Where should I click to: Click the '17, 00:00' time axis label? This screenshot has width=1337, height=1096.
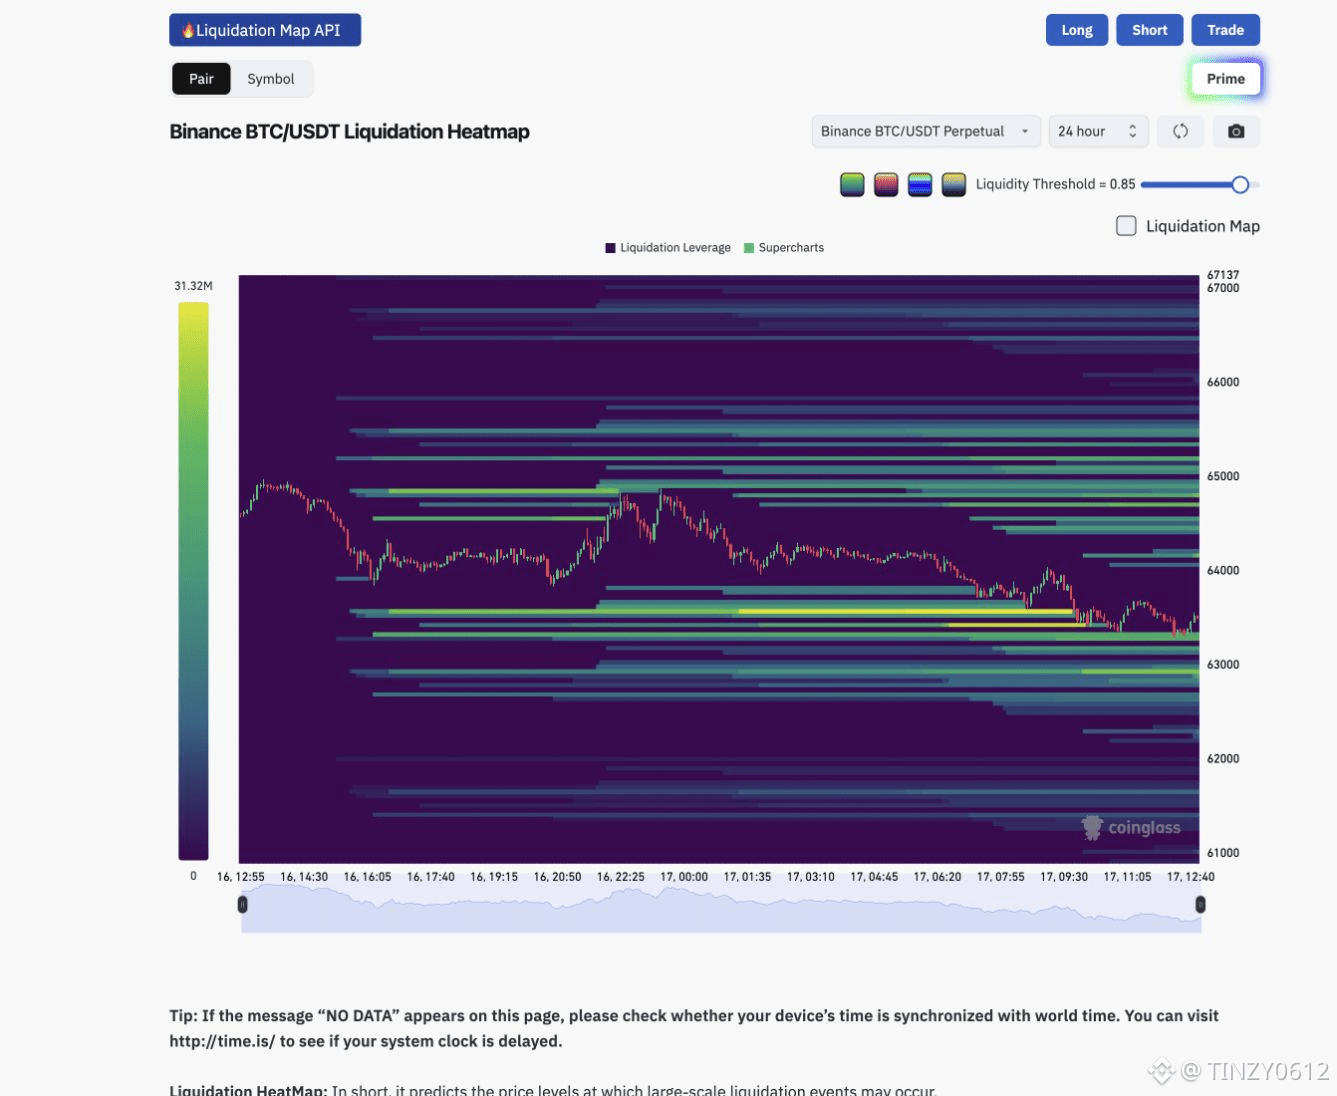pyautogui.click(x=684, y=877)
